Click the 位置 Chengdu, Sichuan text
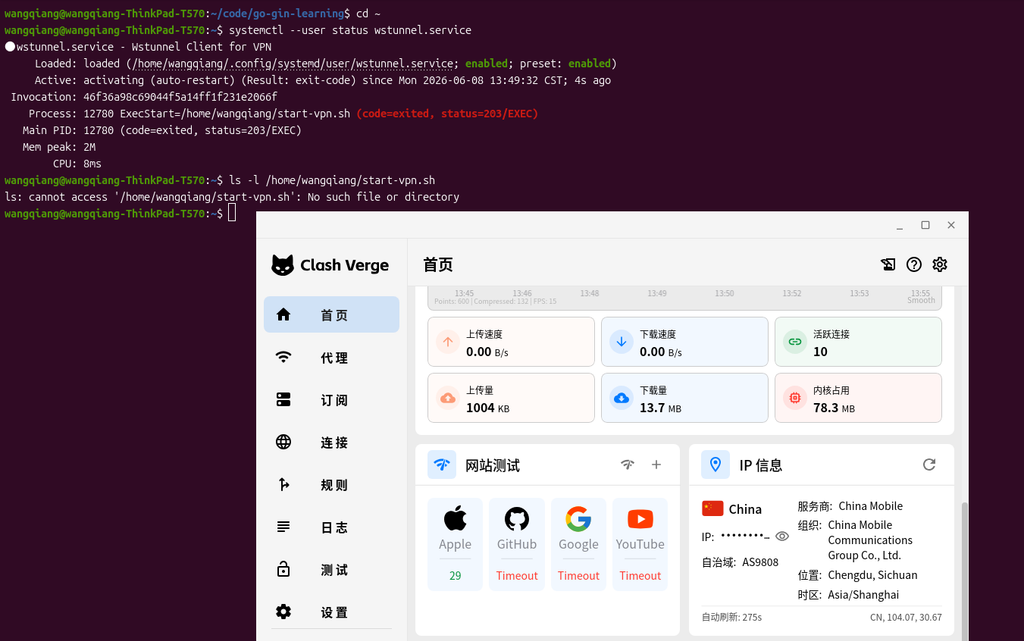Viewport: 1024px width, 641px height. click(857, 575)
